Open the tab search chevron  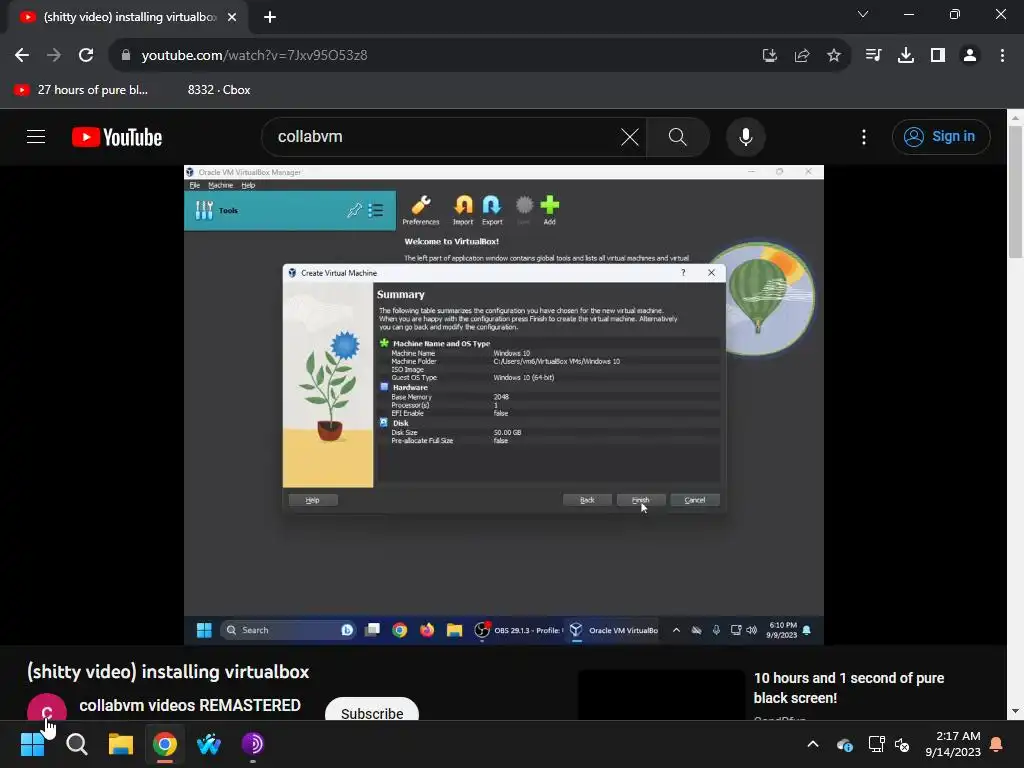[x=863, y=14]
